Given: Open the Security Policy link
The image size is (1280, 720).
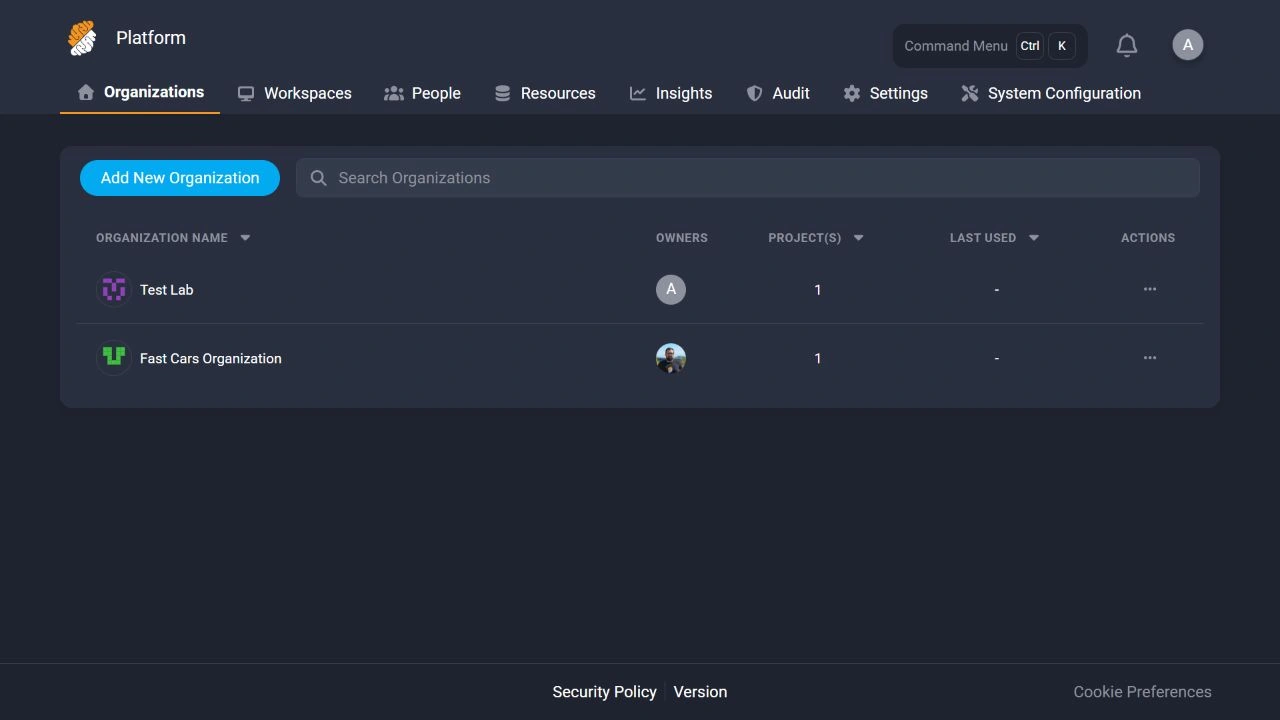Looking at the screenshot, I should tap(605, 692).
